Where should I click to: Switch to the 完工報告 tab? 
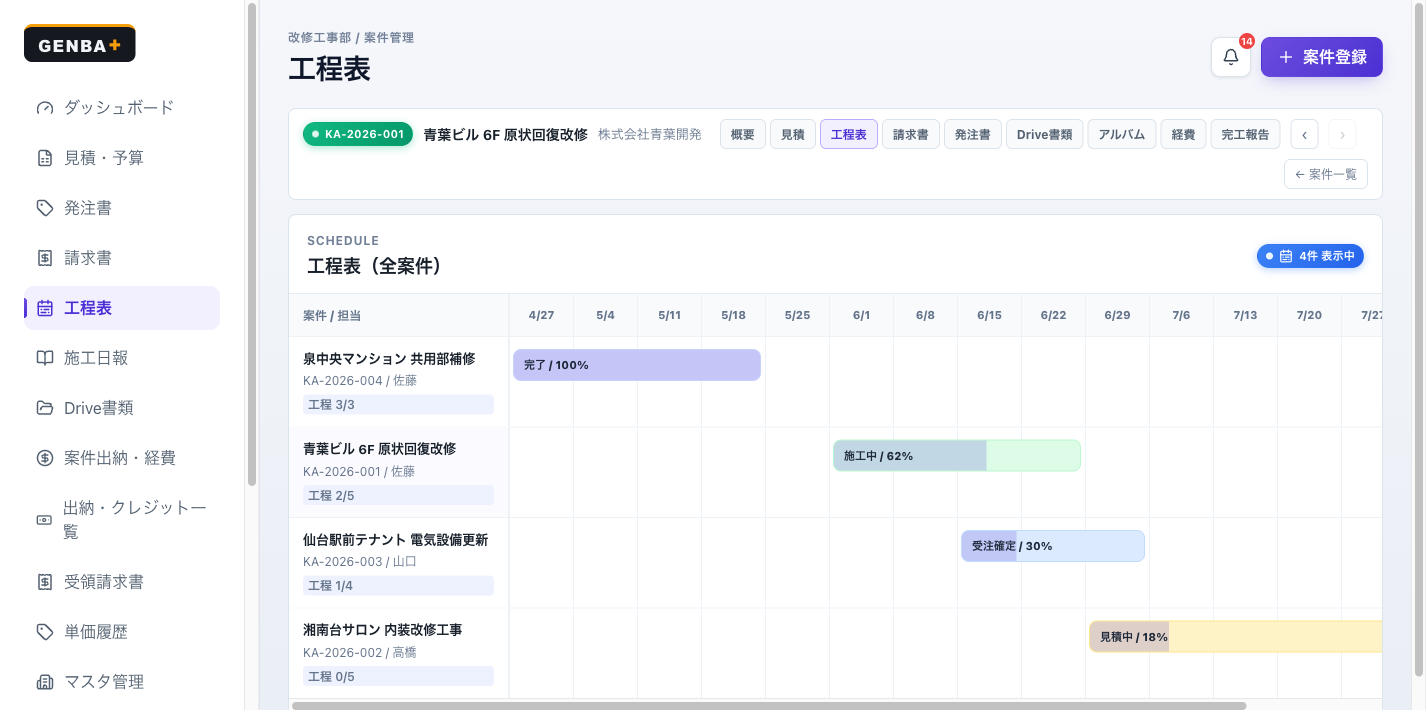1246,134
